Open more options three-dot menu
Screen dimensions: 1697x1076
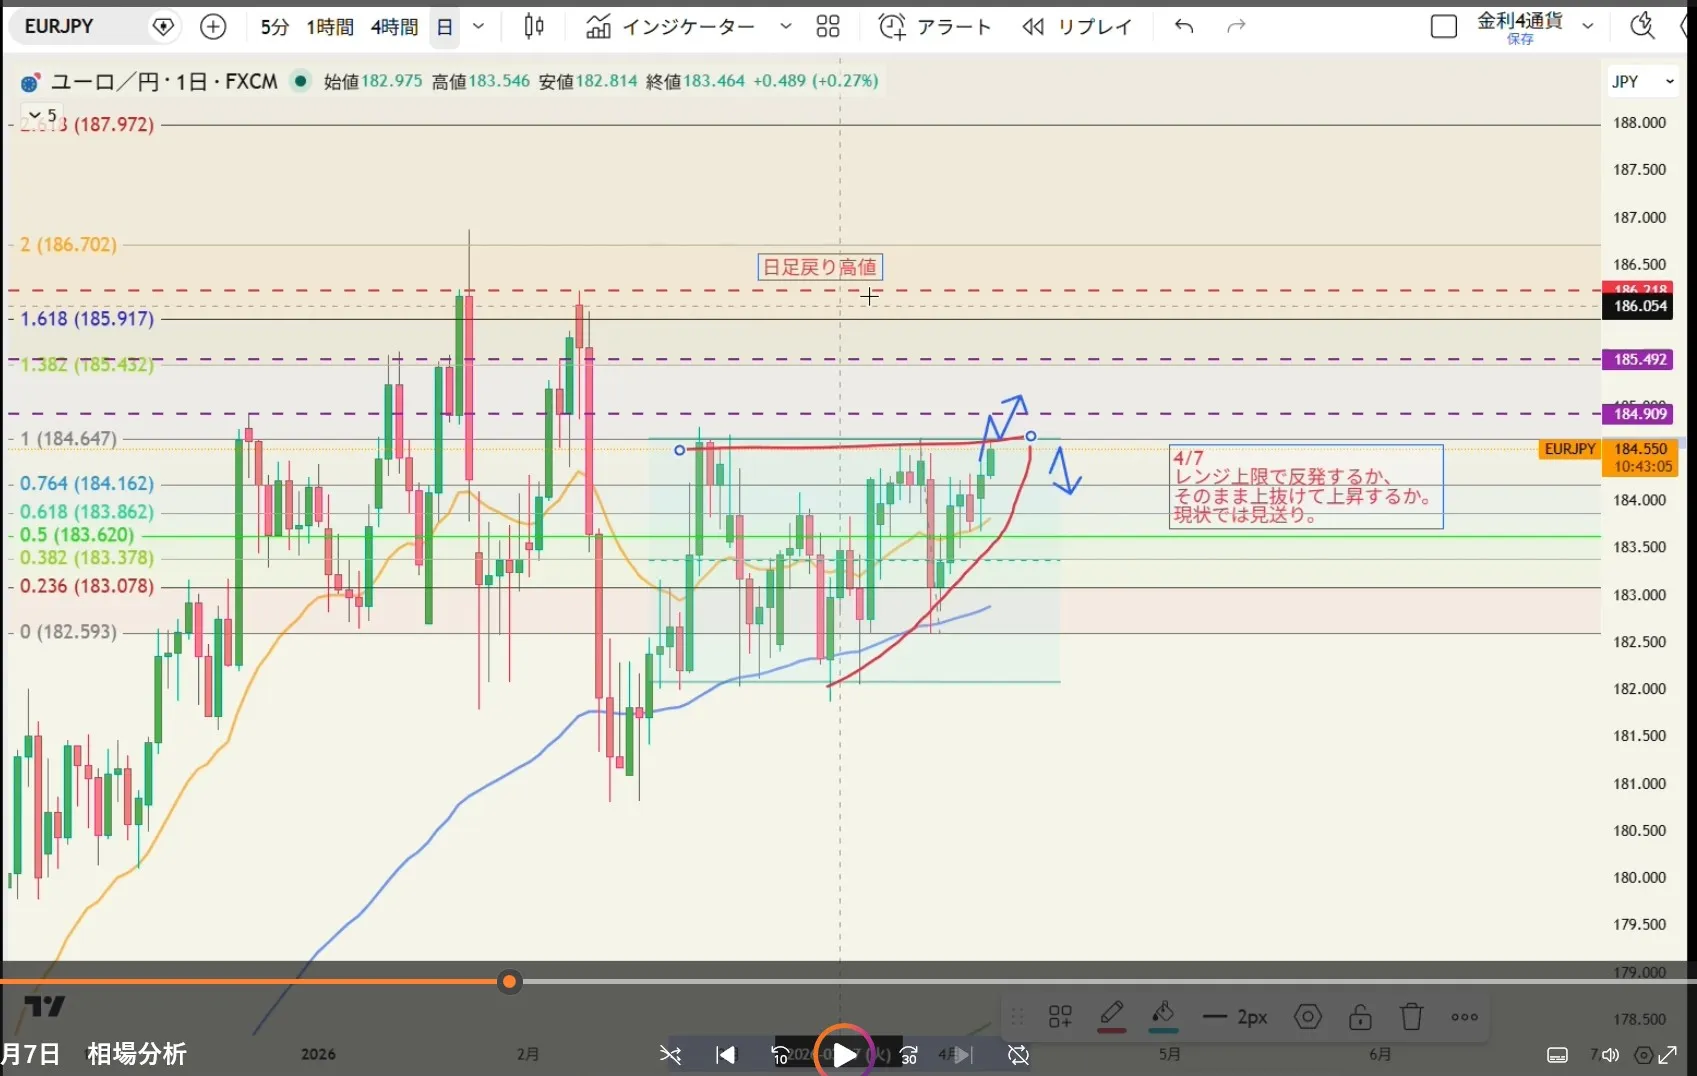(1465, 1018)
